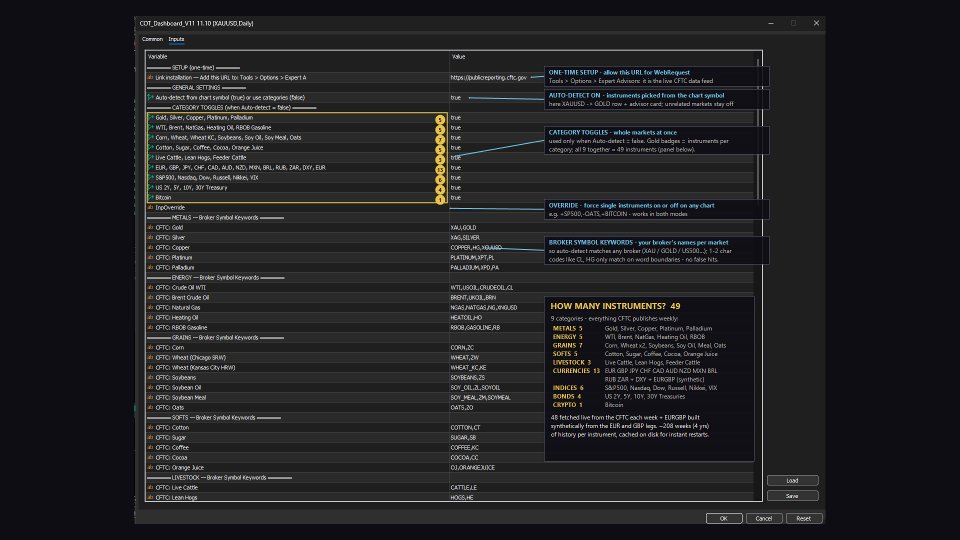Click the string icon beside CFTC: Gold
Image resolution: width=960 pixels, height=540 pixels.
coord(150,228)
